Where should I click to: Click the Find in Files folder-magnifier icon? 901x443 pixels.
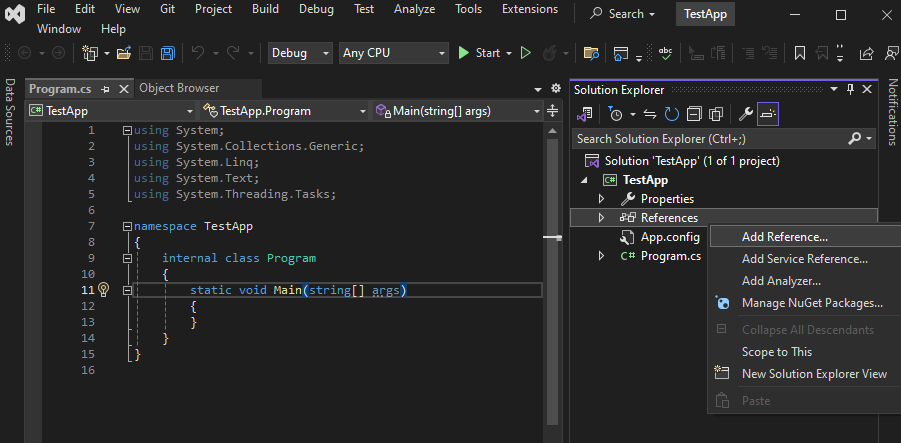(x=591, y=53)
